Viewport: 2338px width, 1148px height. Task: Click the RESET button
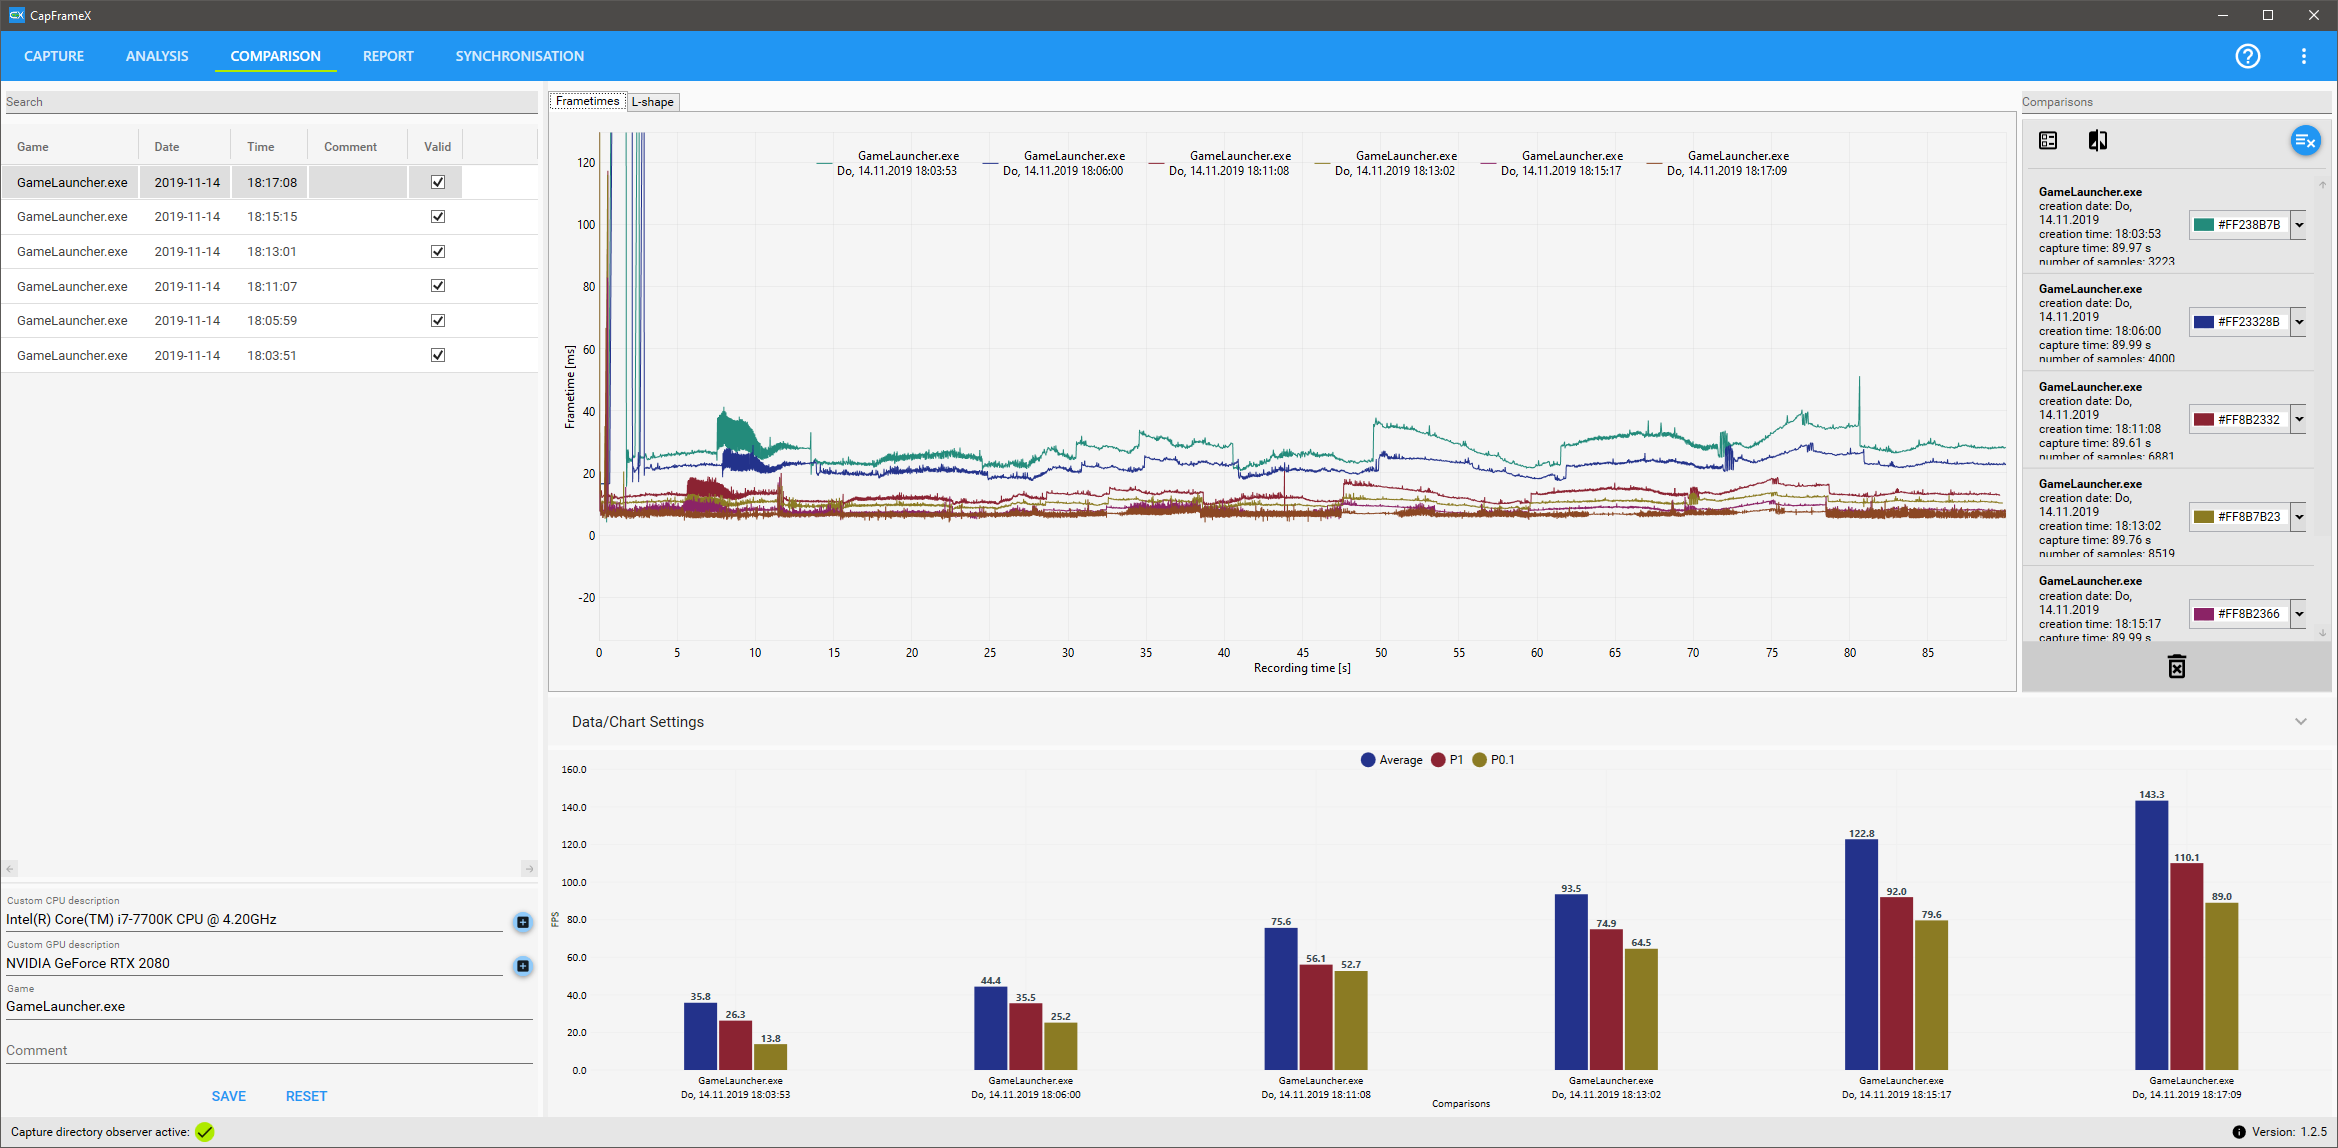coord(306,1096)
